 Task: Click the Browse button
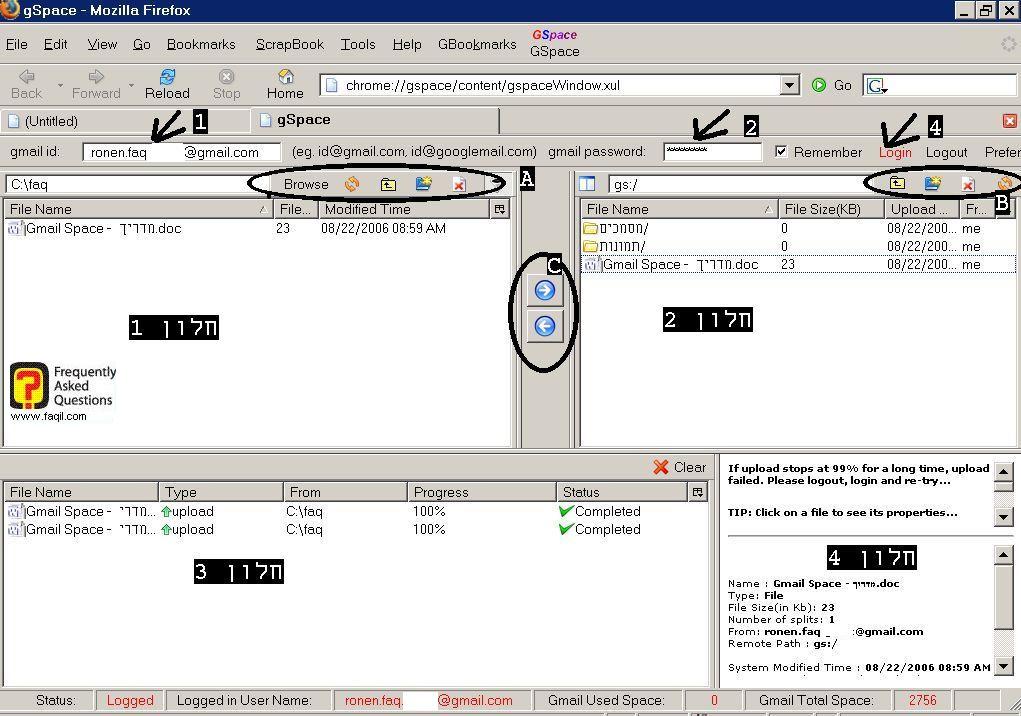pos(306,184)
